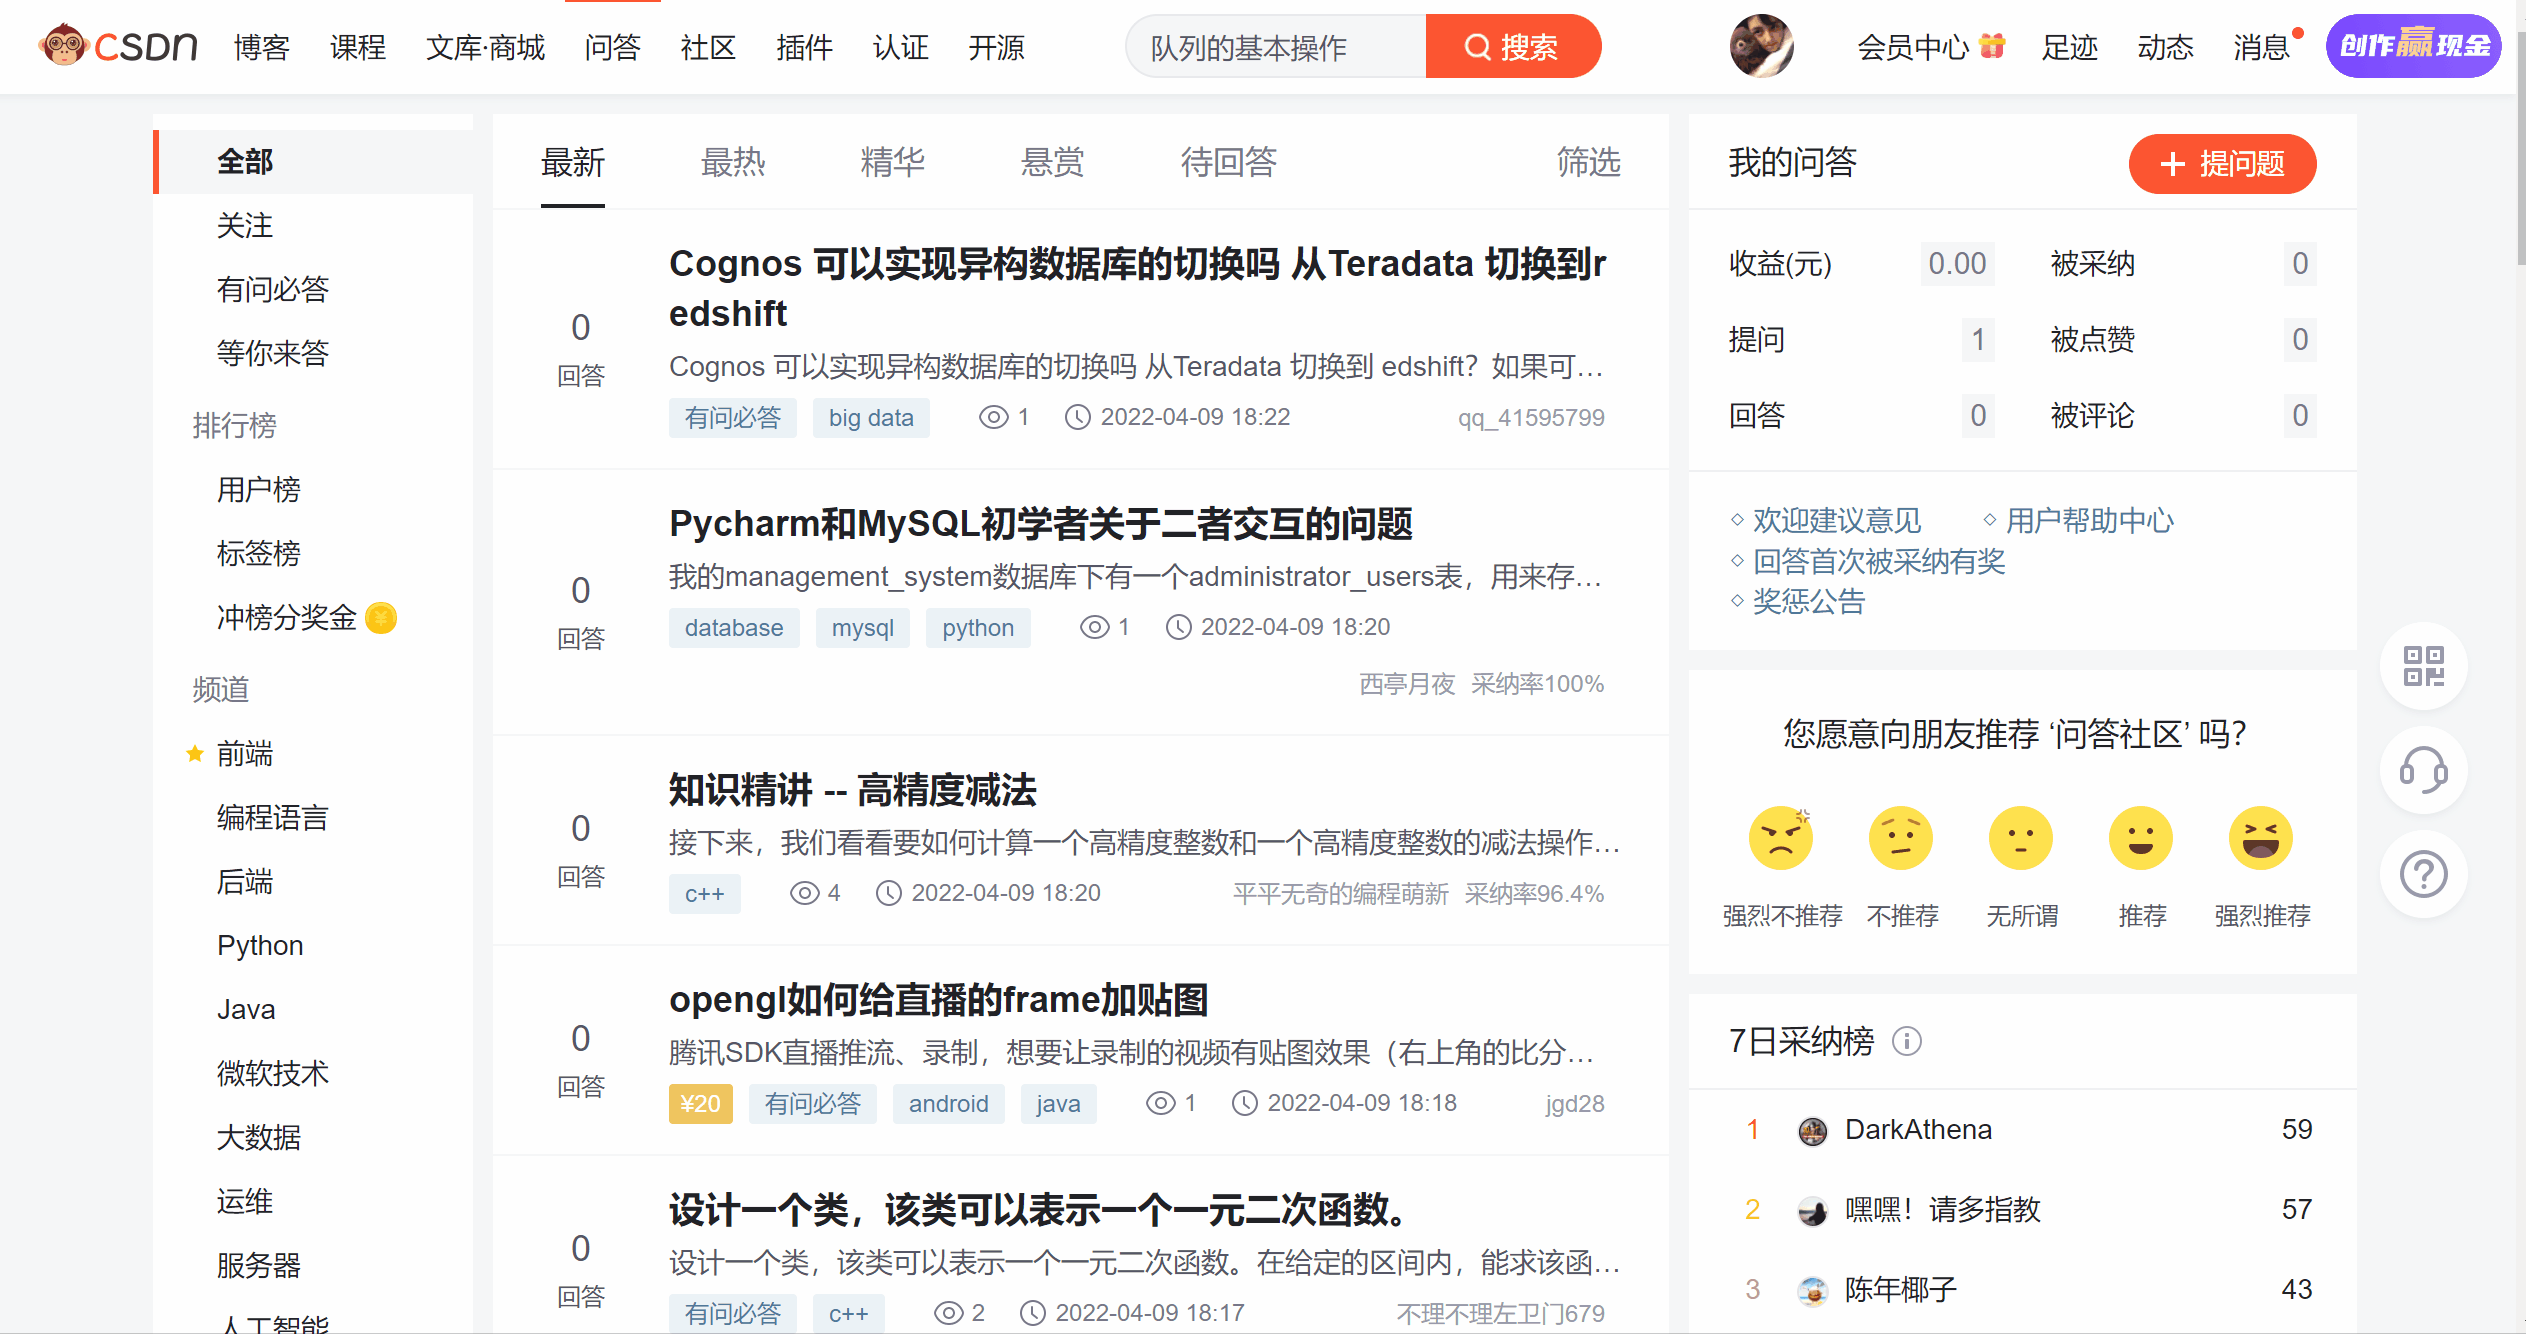Choose the 无所谓 neutral face rating
This screenshot has width=2526, height=1334.
pos(2021,838)
